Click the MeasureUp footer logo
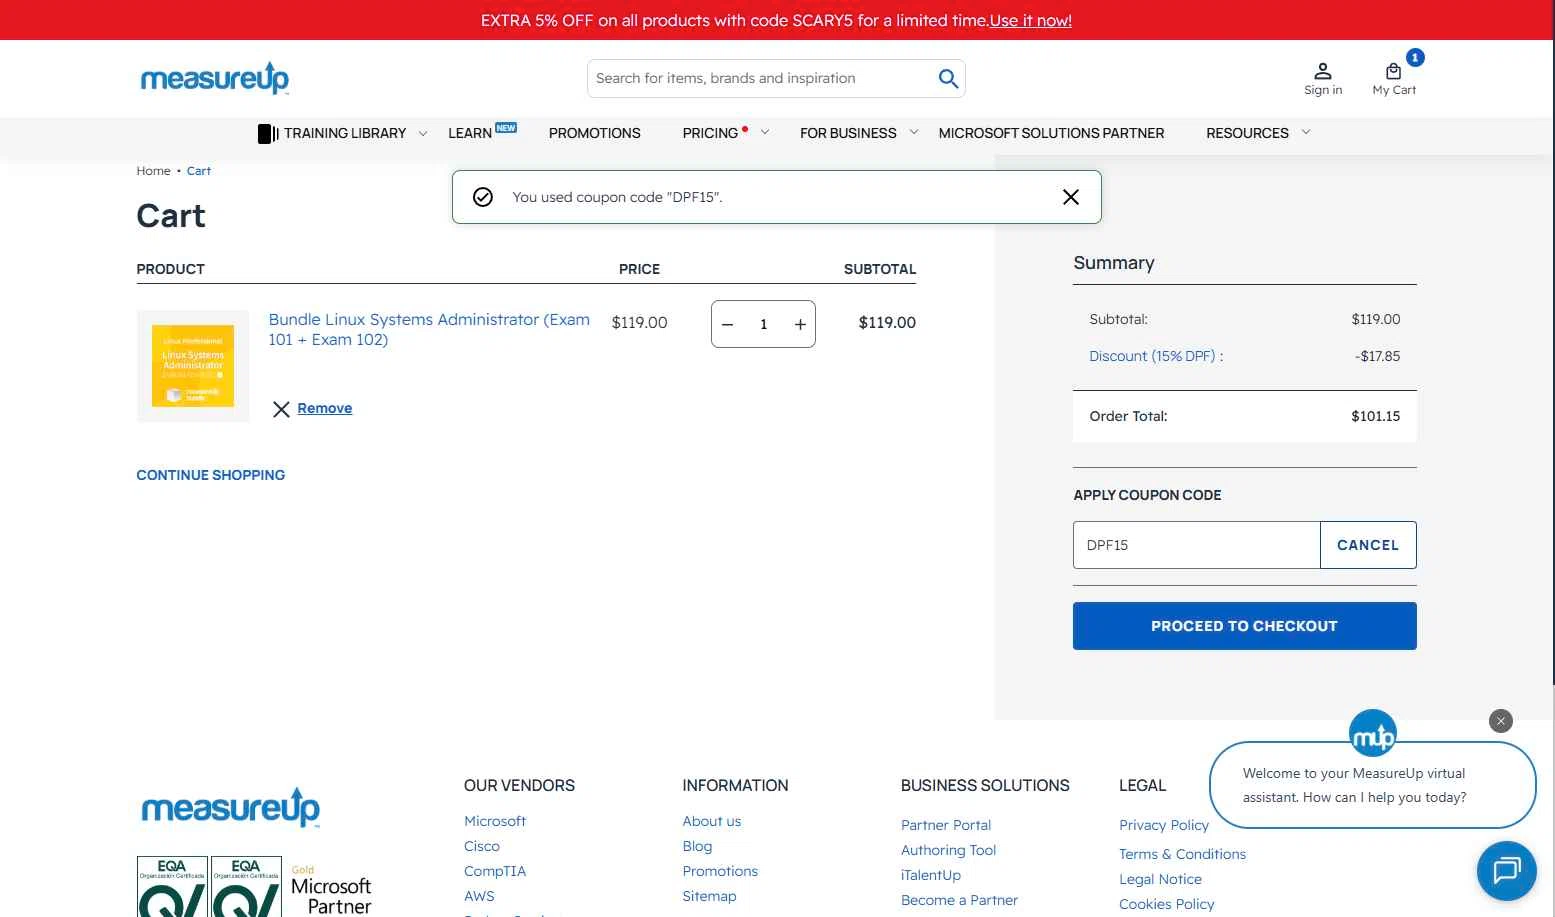 pos(231,808)
